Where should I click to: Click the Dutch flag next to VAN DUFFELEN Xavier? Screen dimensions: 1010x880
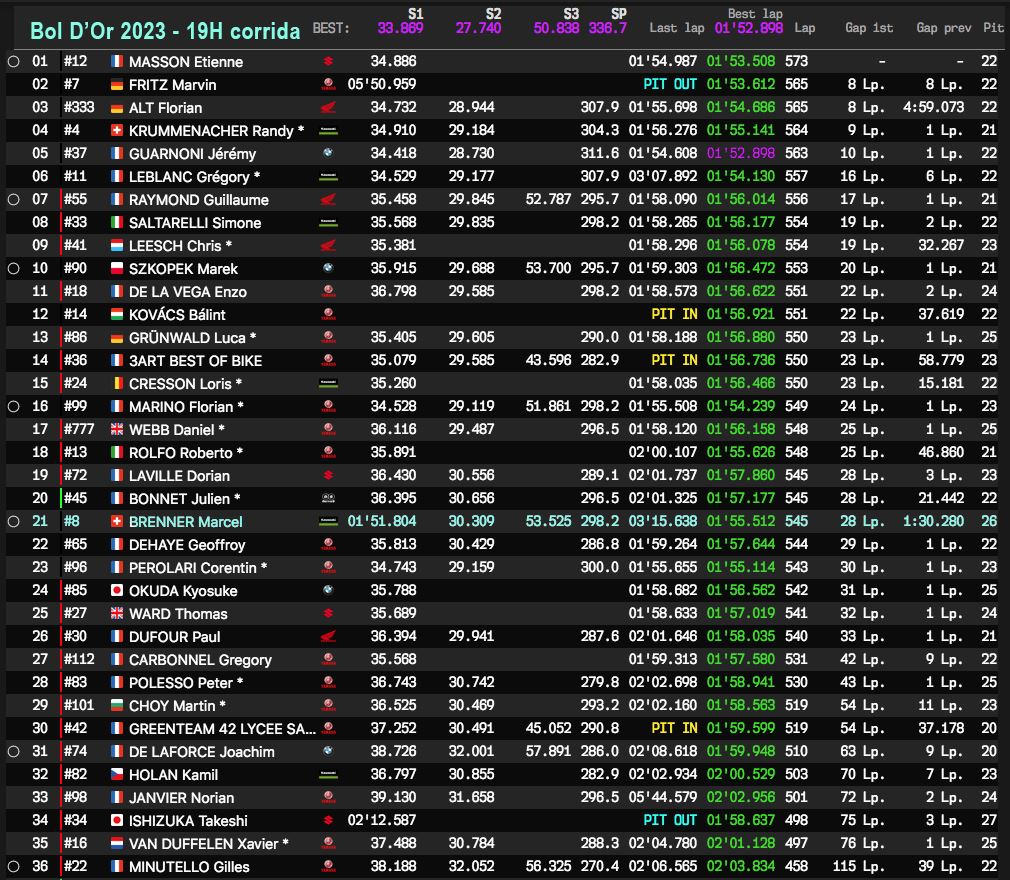(117, 843)
